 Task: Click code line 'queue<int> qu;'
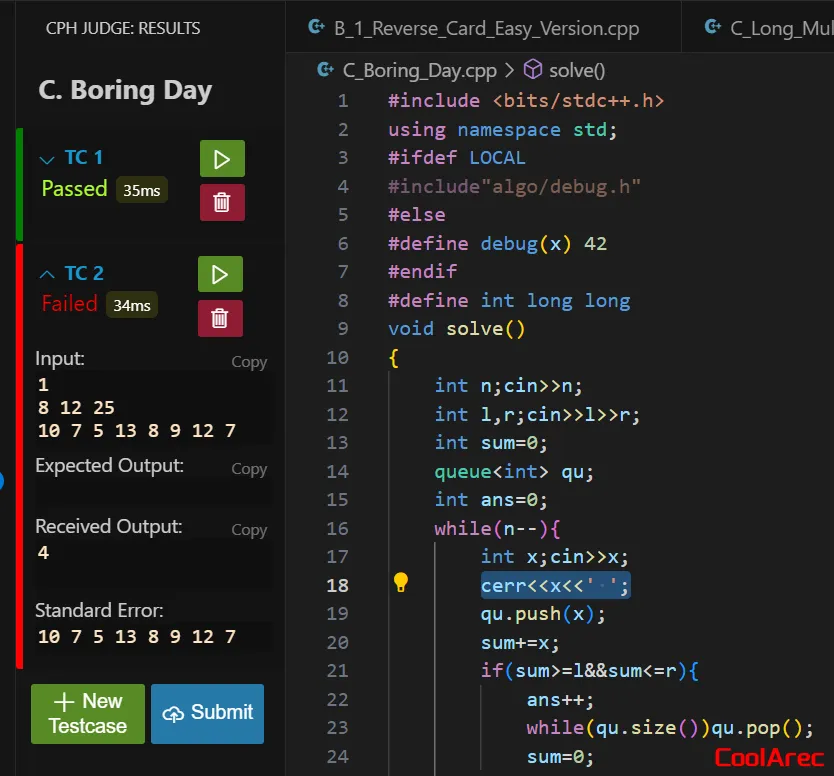click(514, 472)
